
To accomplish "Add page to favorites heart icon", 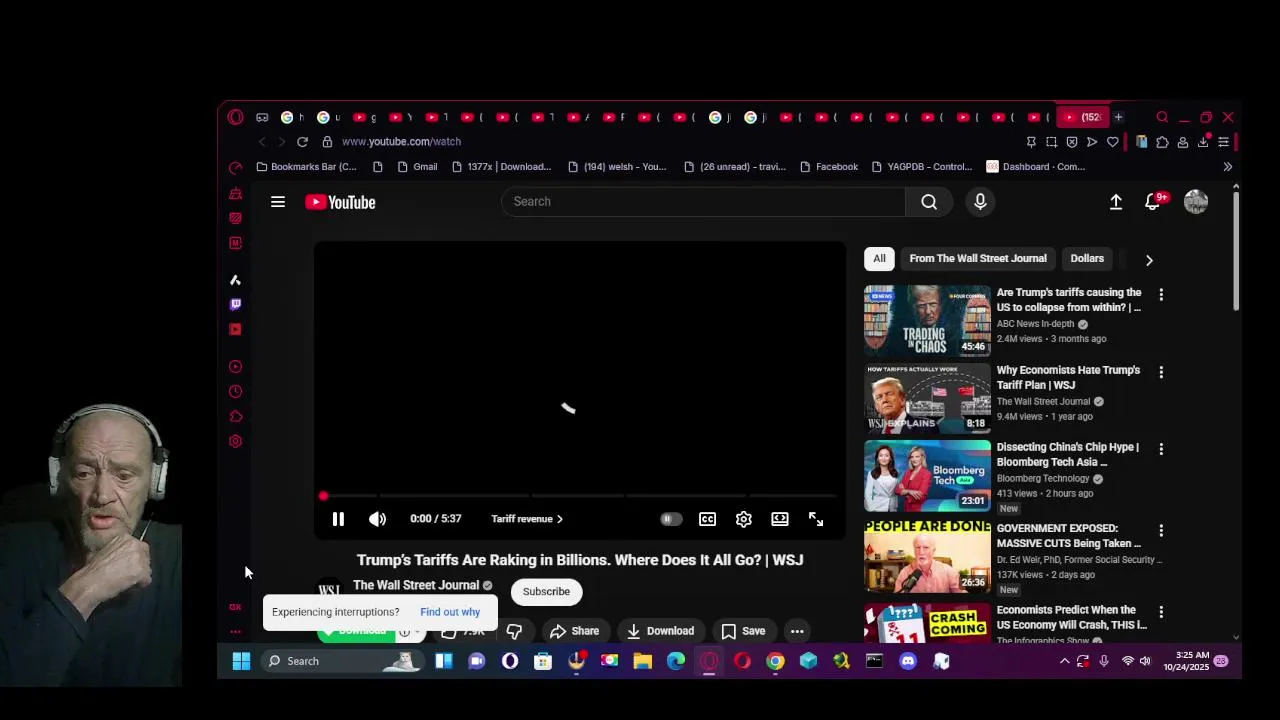I will click(1112, 142).
